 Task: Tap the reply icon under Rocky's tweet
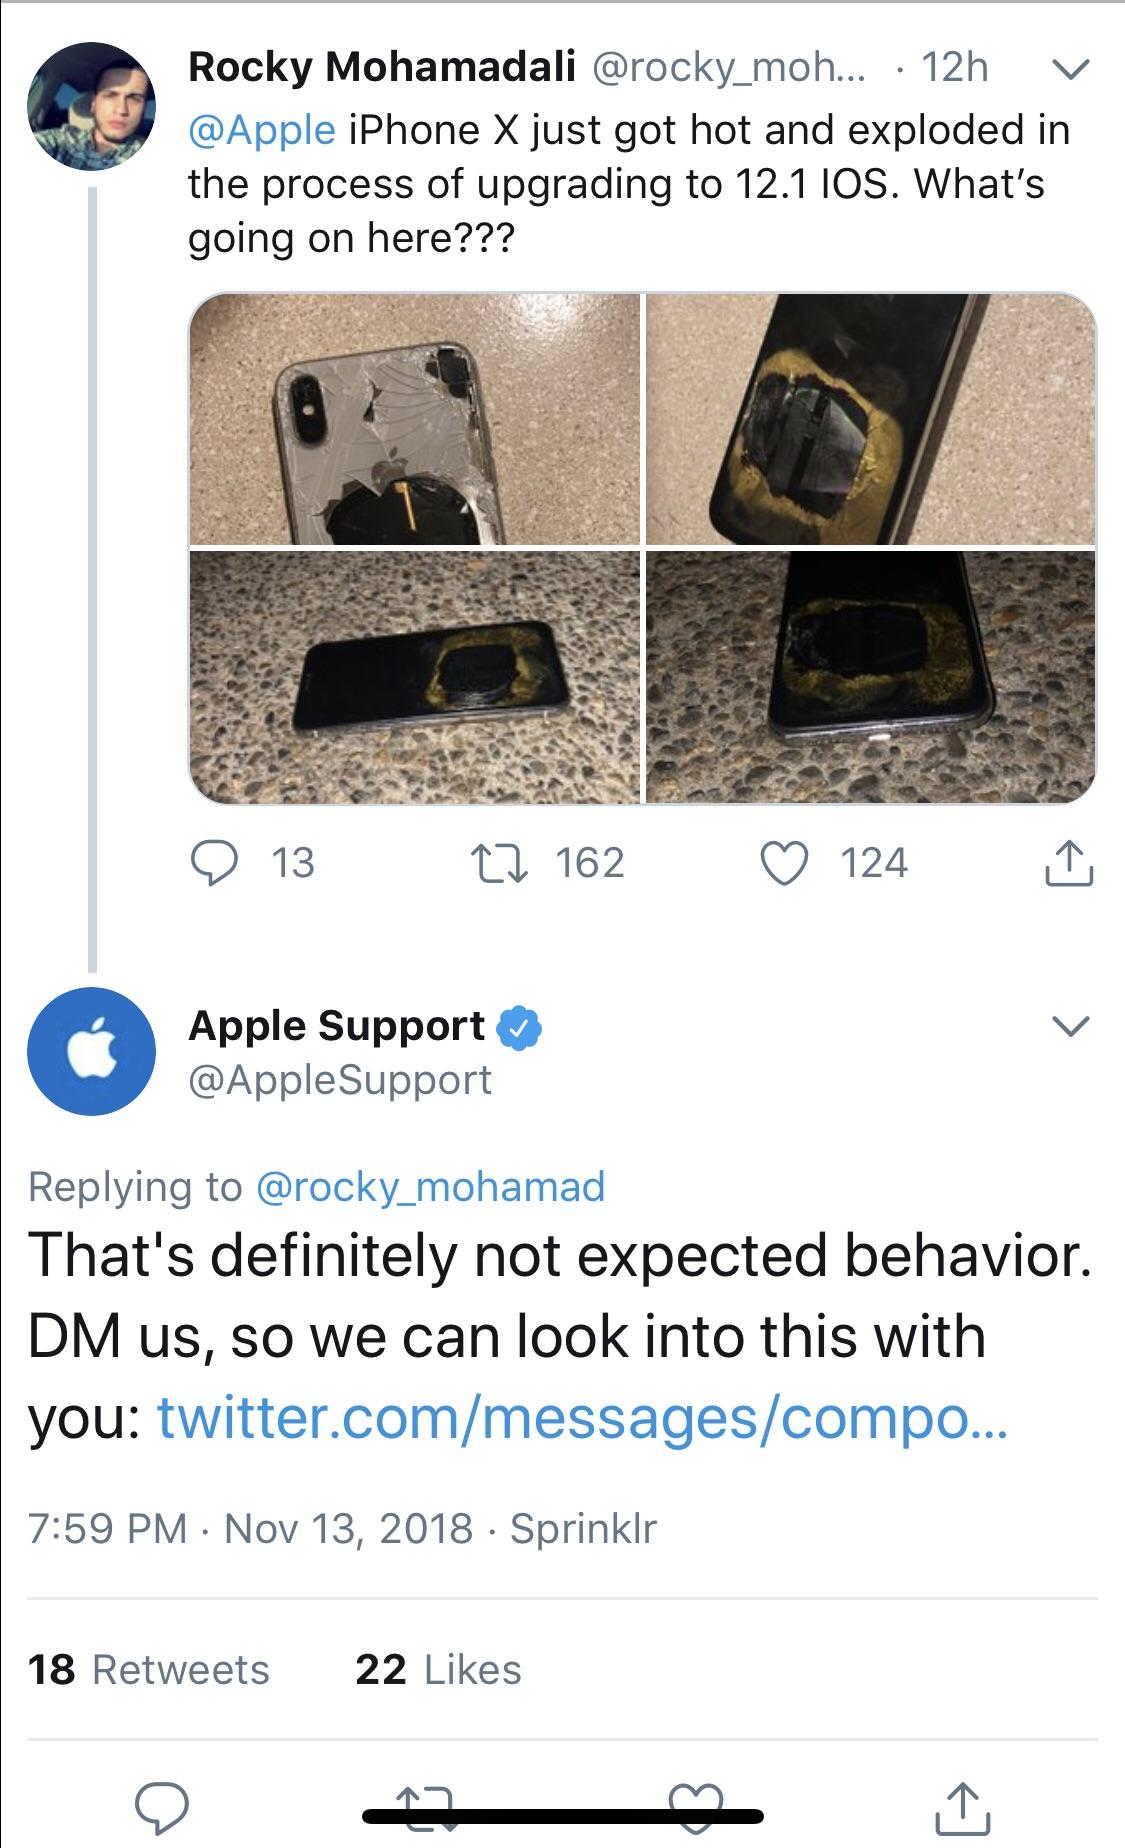click(213, 863)
